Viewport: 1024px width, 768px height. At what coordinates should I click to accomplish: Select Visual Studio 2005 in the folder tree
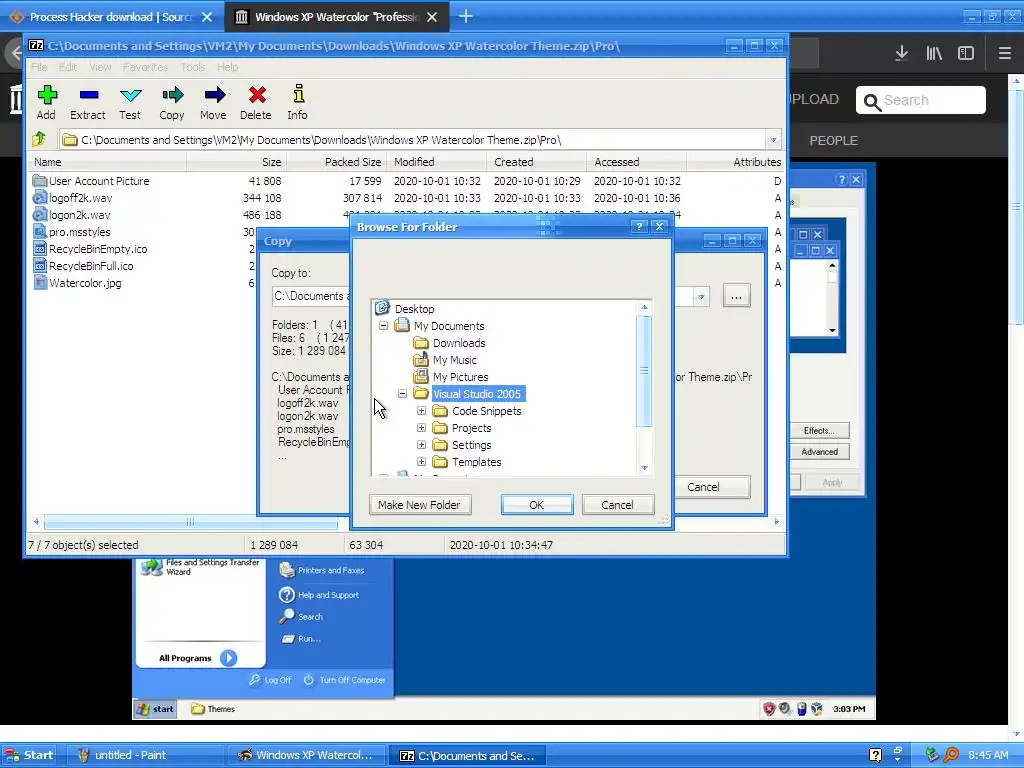[477, 394]
